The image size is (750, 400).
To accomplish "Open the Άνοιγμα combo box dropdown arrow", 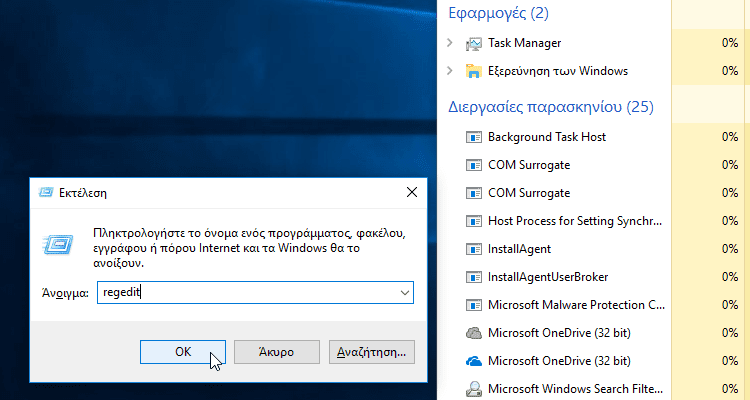I will pos(404,292).
